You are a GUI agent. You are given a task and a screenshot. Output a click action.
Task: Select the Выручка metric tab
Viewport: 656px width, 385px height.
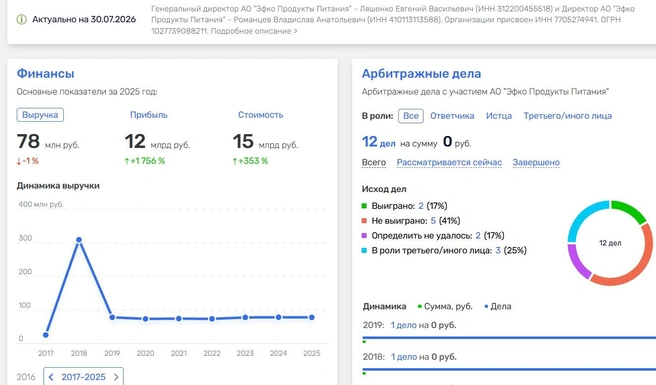(40, 115)
